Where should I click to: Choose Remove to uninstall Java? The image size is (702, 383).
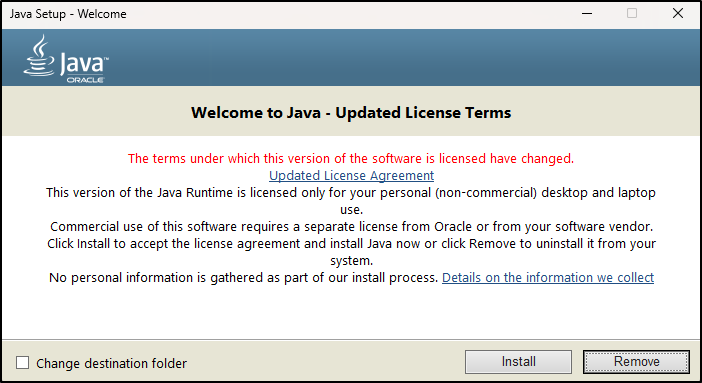636,361
